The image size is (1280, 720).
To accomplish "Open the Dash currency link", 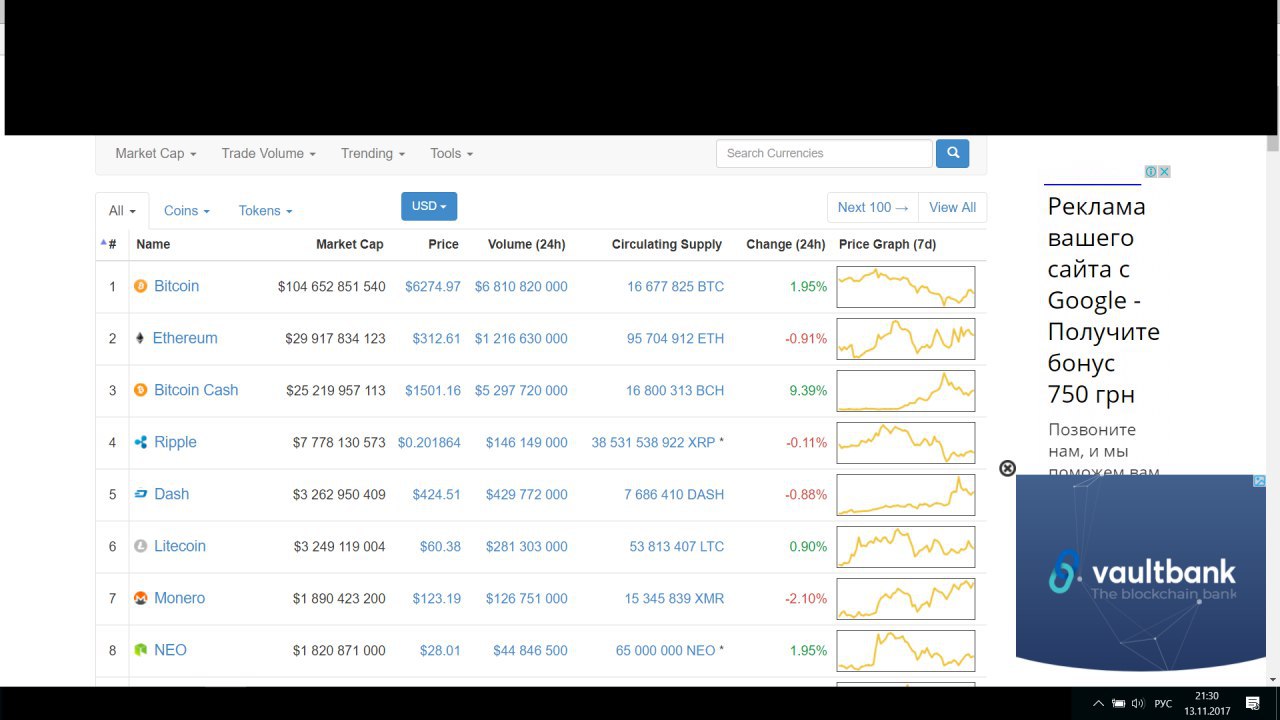I will pos(171,494).
